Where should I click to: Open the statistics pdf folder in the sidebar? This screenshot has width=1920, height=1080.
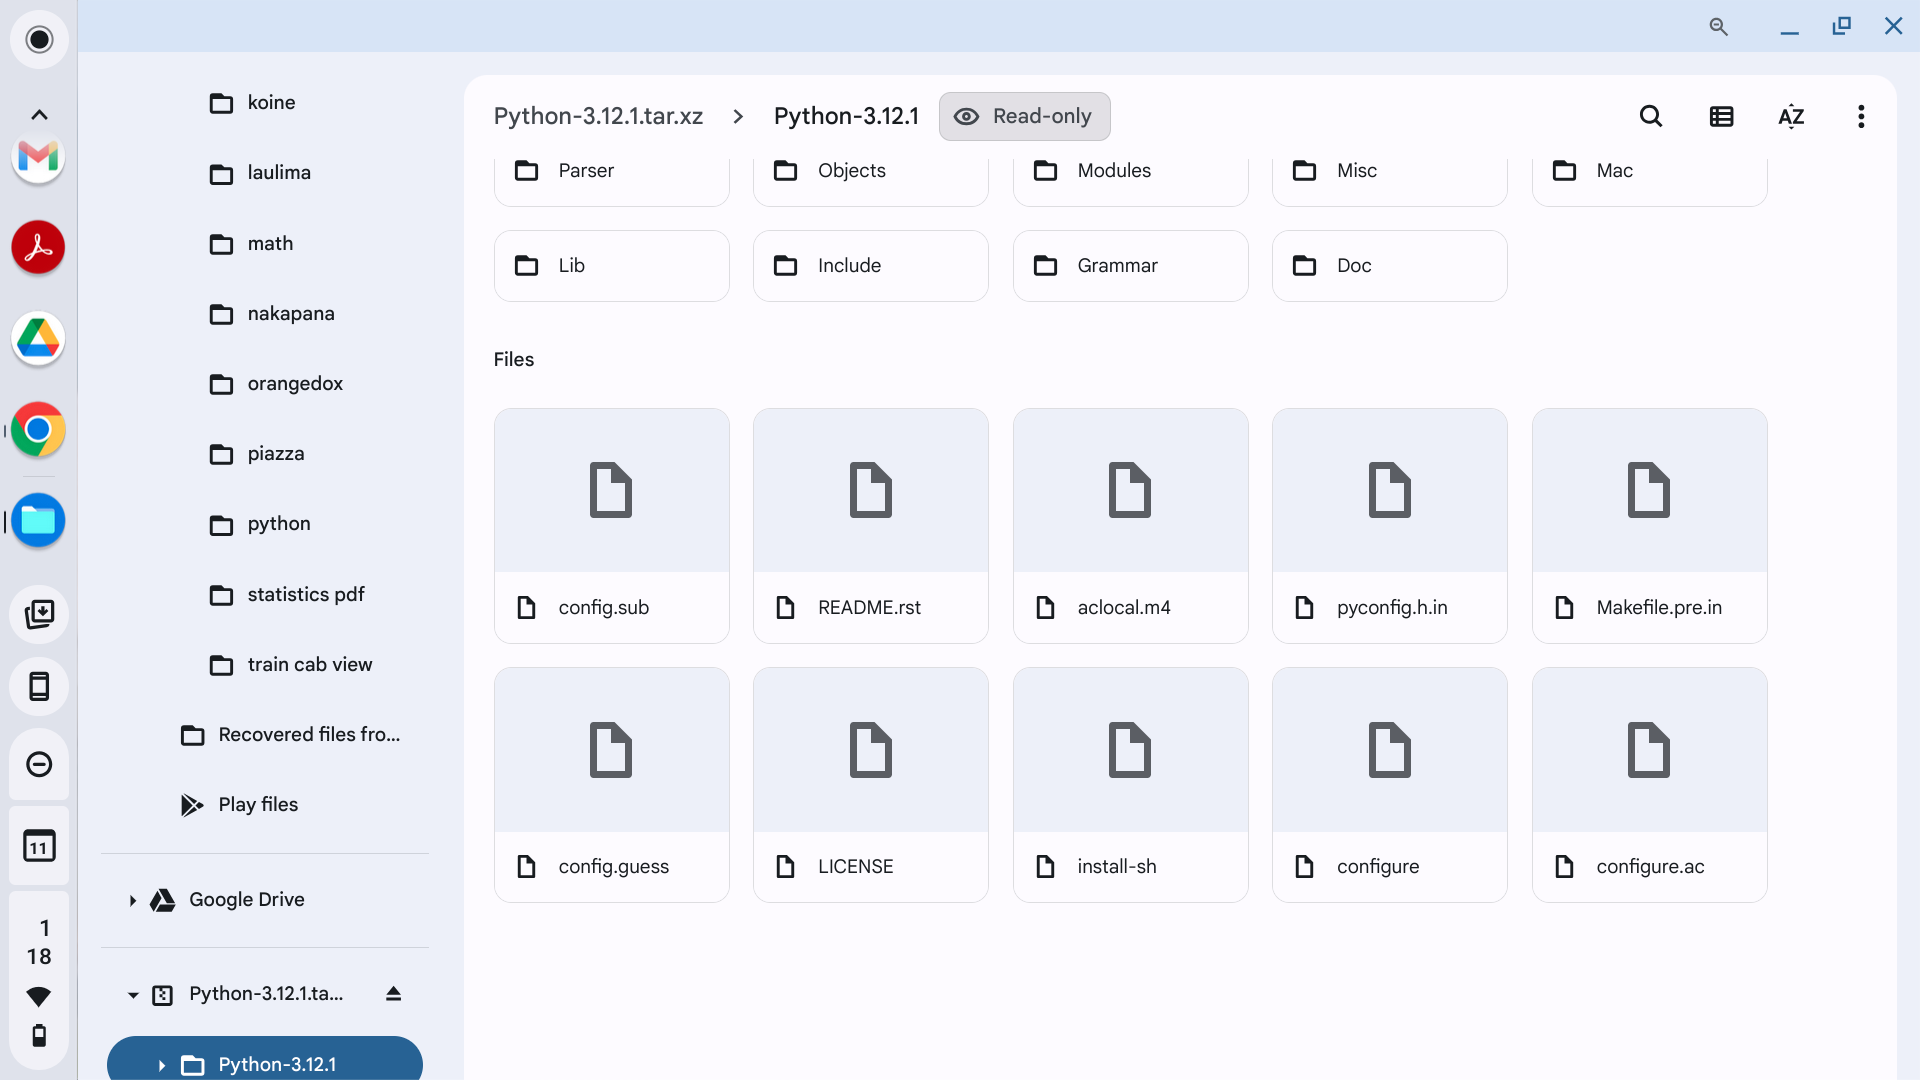[x=305, y=595]
